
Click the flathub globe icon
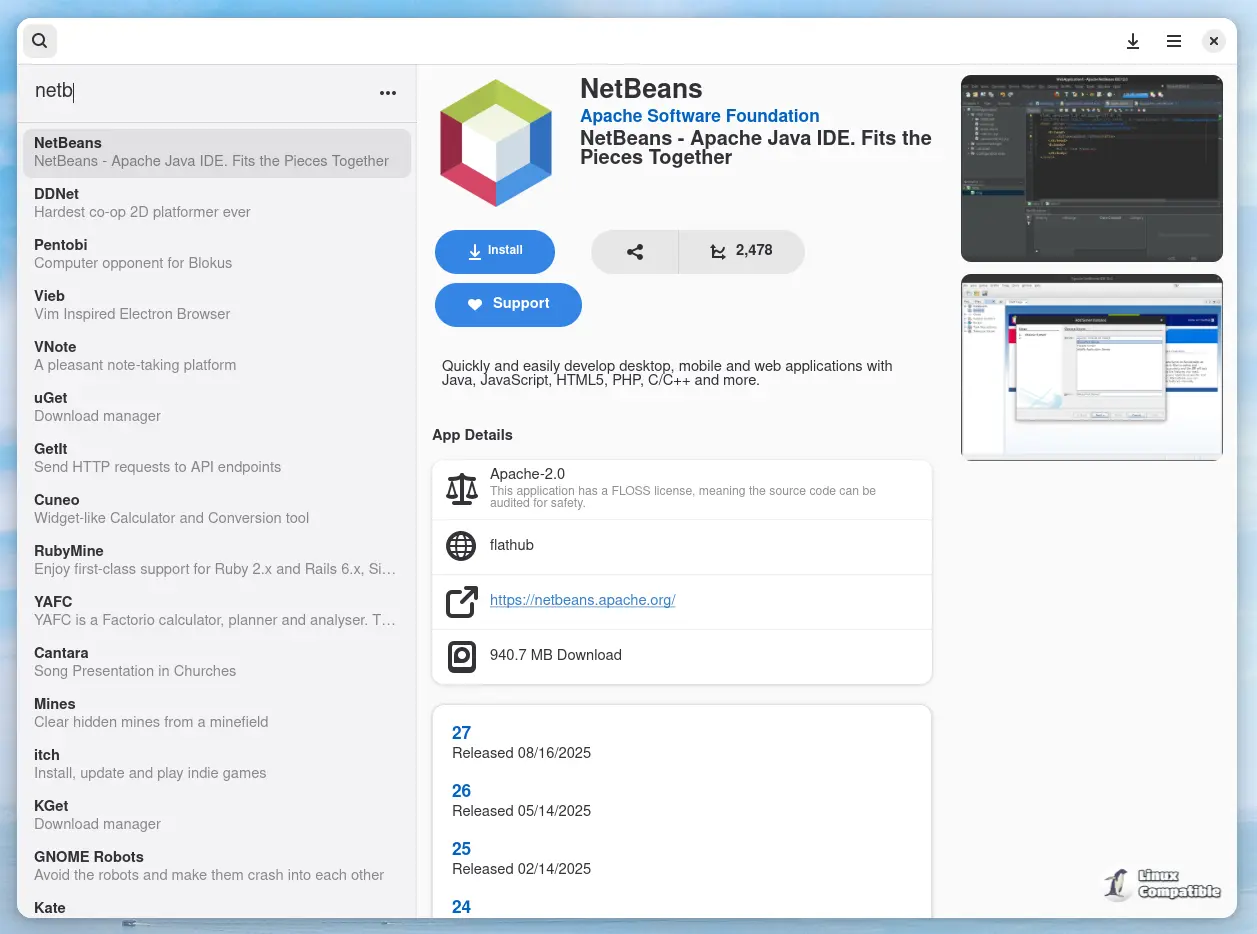(x=461, y=546)
